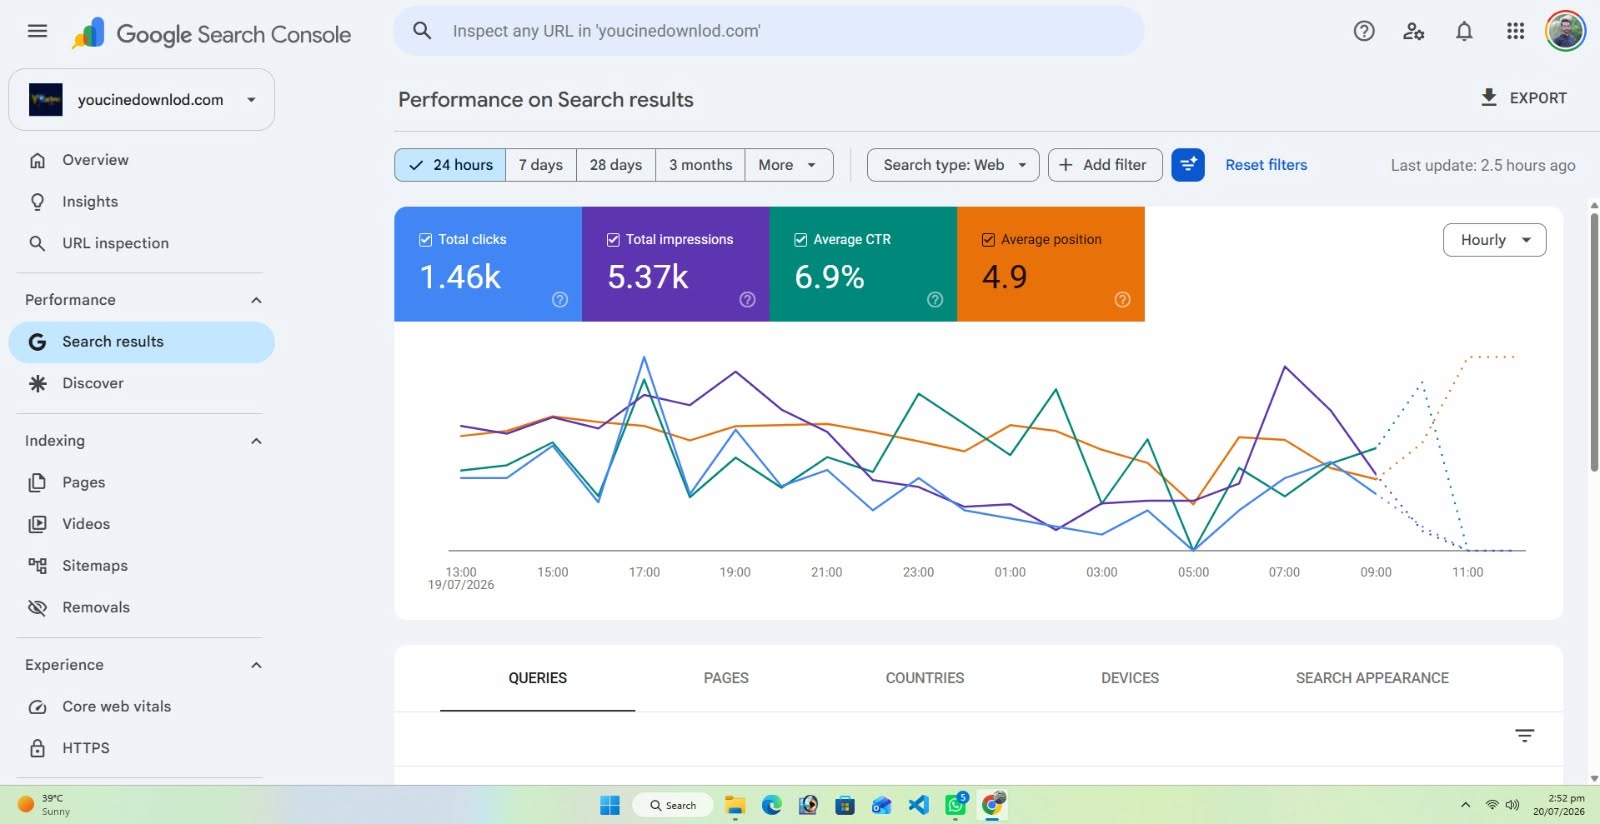Open the Help question mark icon
The image size is (1600, 824).
coord(1364,31)
